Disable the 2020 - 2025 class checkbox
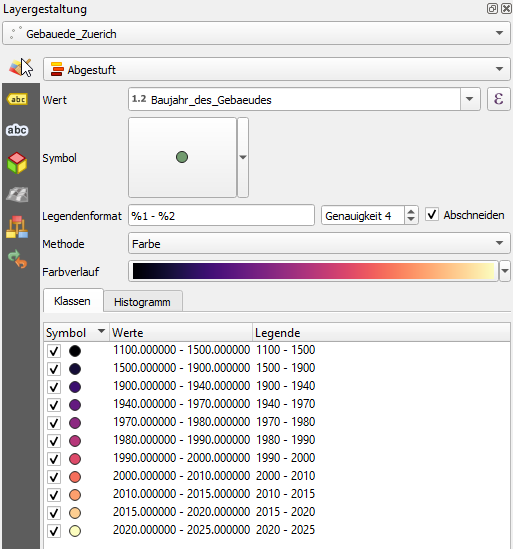 coord(54,531)
